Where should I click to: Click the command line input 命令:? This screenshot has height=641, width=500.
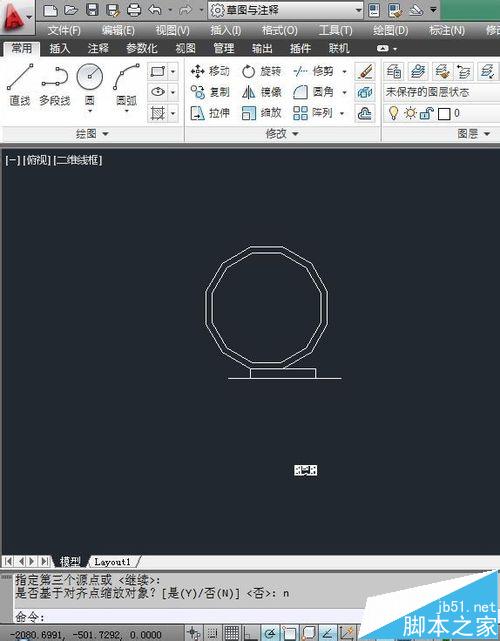[x=188, y=616]
